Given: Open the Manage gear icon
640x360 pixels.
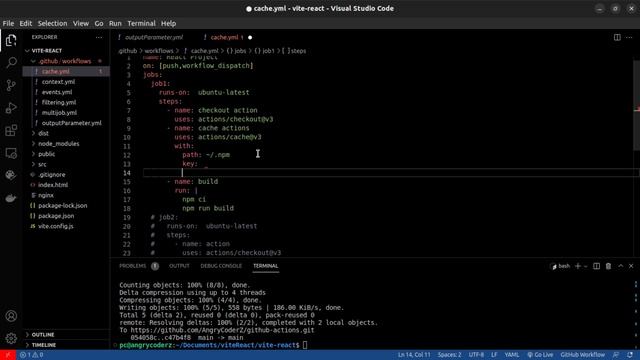Looking at the screenshot, I should coord(11,338).
